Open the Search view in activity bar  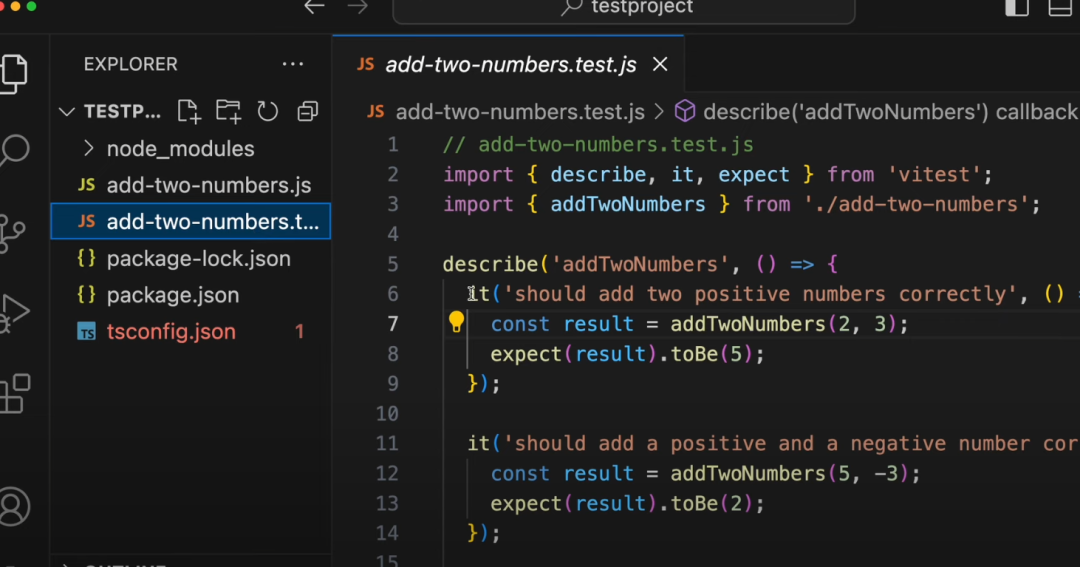(14, 150)
